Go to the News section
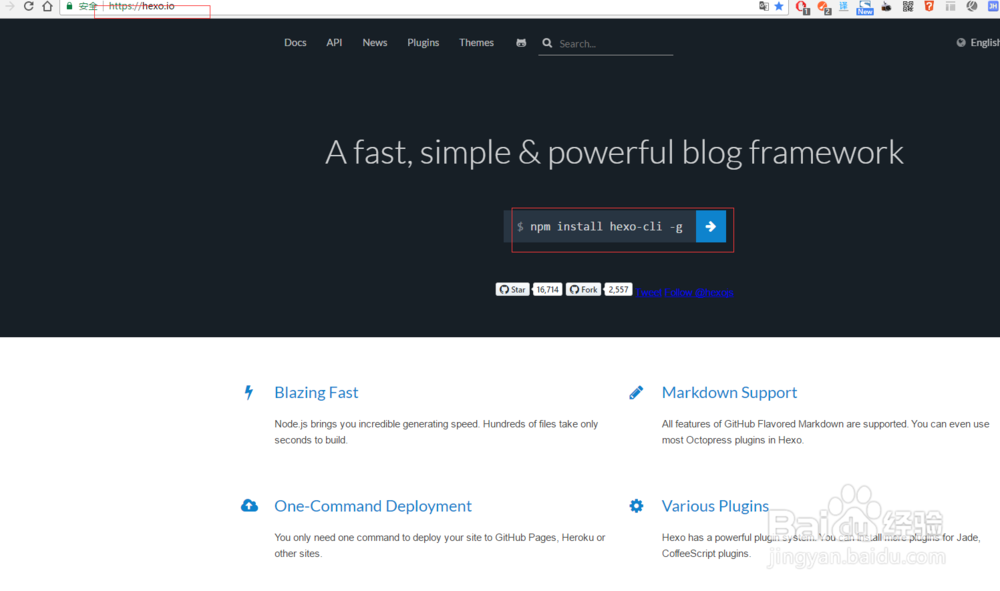 pyautogui.click(x=374, y=43)
